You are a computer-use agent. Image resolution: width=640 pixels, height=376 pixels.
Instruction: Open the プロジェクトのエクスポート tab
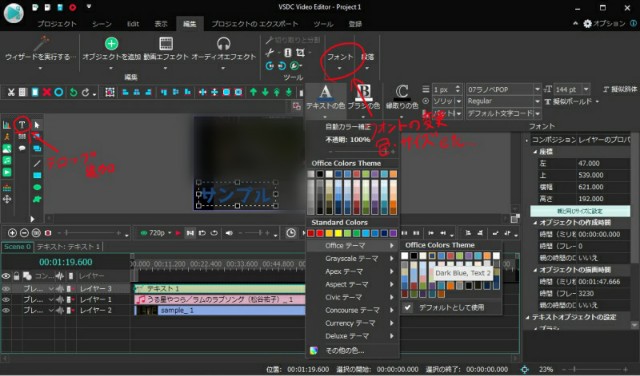click(255, 24)
